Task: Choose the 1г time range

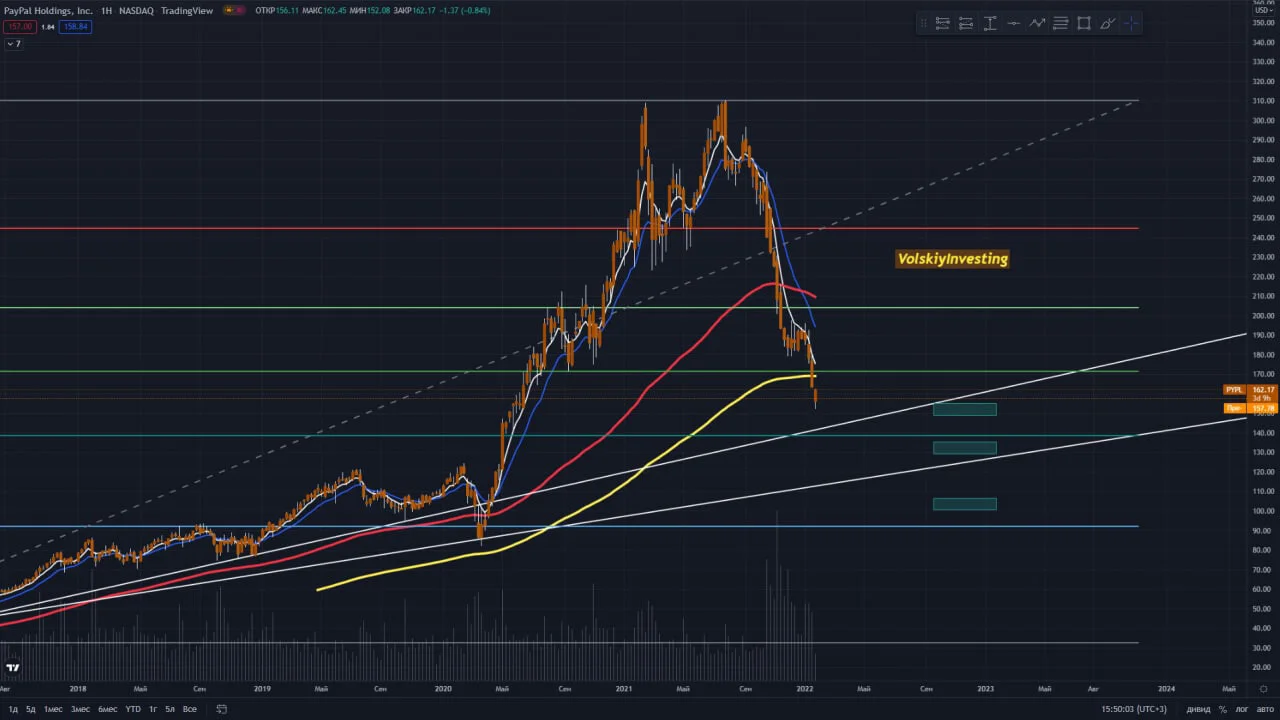Action: (x=153, y=709)
